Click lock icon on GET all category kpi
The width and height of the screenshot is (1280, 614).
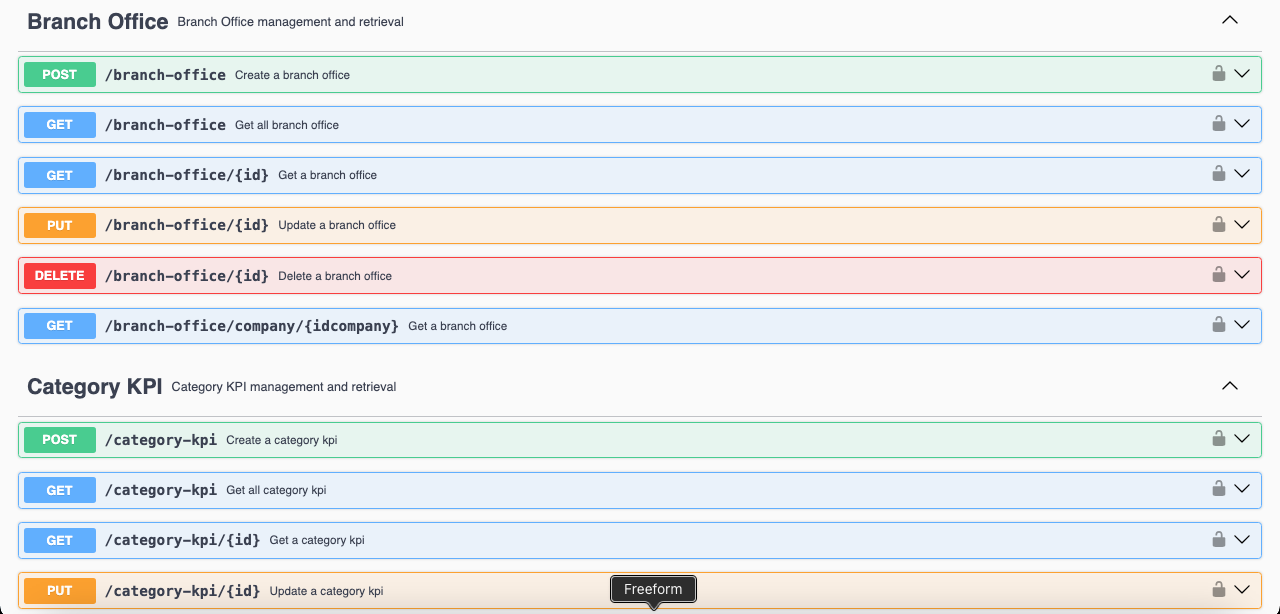click(1218, 489)
